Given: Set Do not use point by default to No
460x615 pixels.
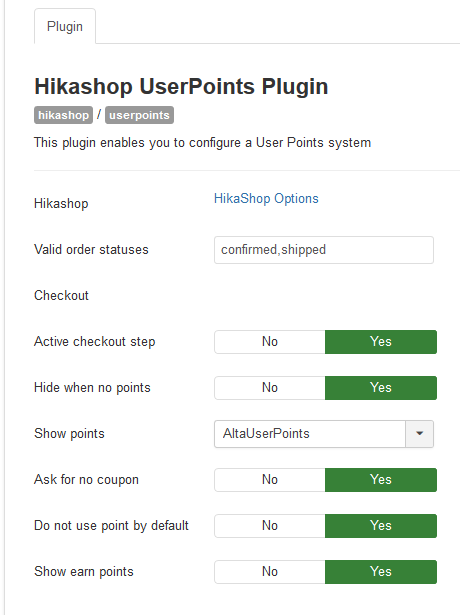Looking at the screenshot, I should 270,526.
